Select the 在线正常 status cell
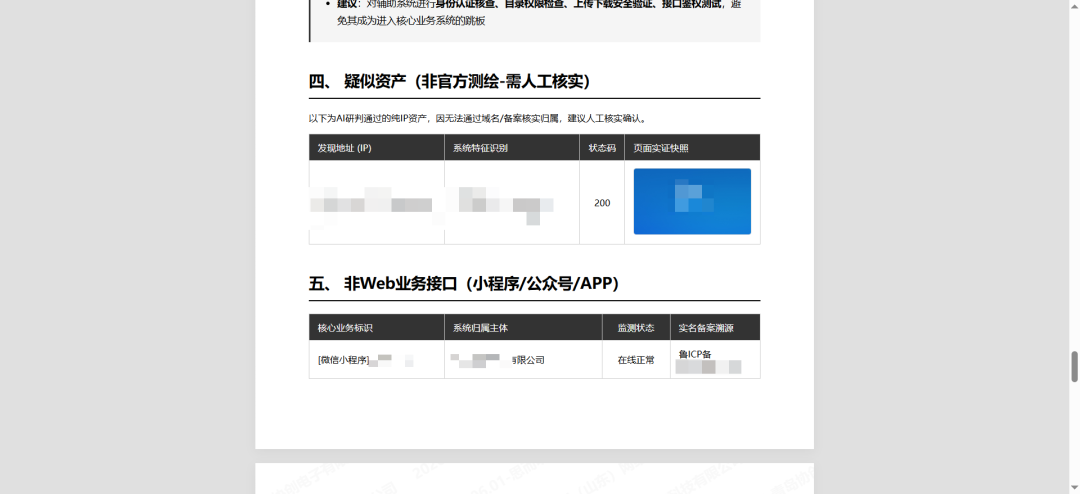Viewport: 1080px width, 494px height. point(636,360)
